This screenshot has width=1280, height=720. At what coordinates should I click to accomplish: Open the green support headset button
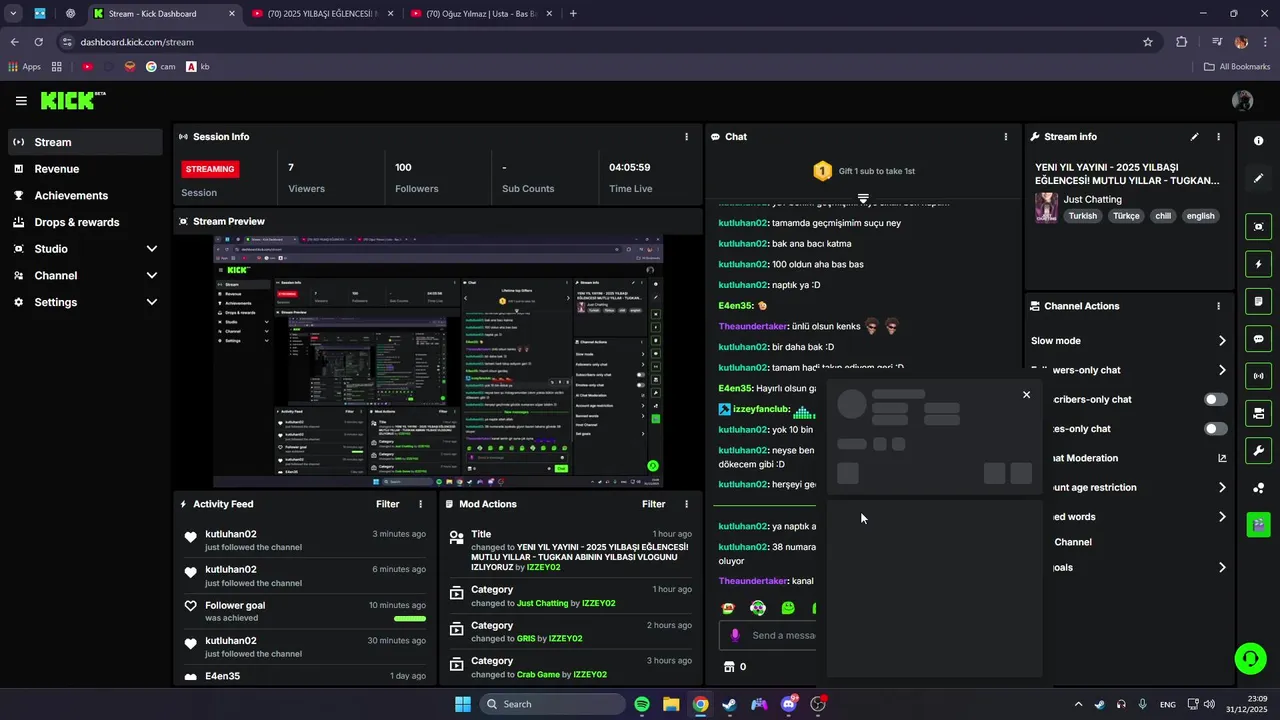1250,658
